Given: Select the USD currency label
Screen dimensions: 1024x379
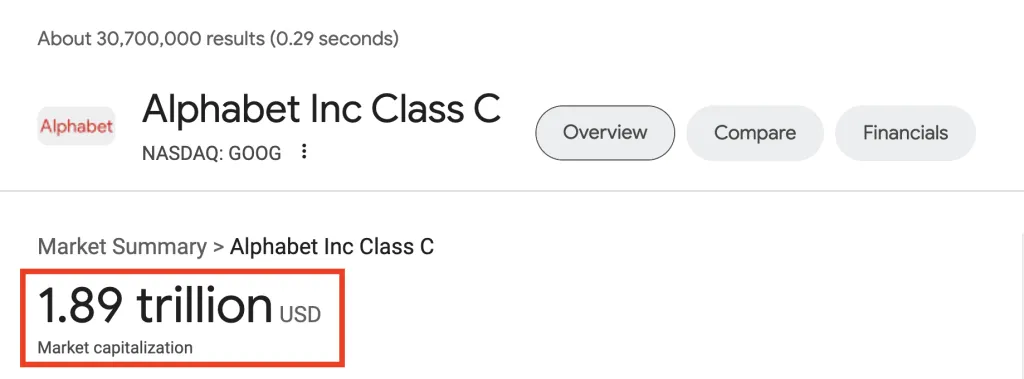Looking at the screenshot, I should (300, 315).
